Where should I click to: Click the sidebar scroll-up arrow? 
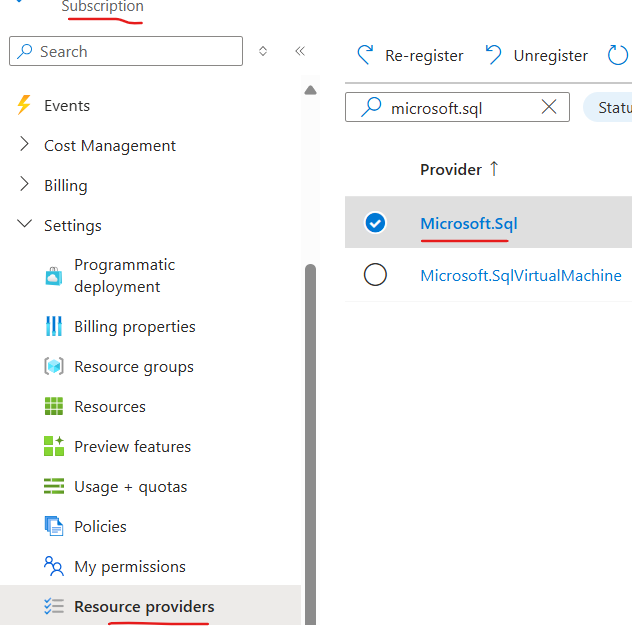point(310,89)
